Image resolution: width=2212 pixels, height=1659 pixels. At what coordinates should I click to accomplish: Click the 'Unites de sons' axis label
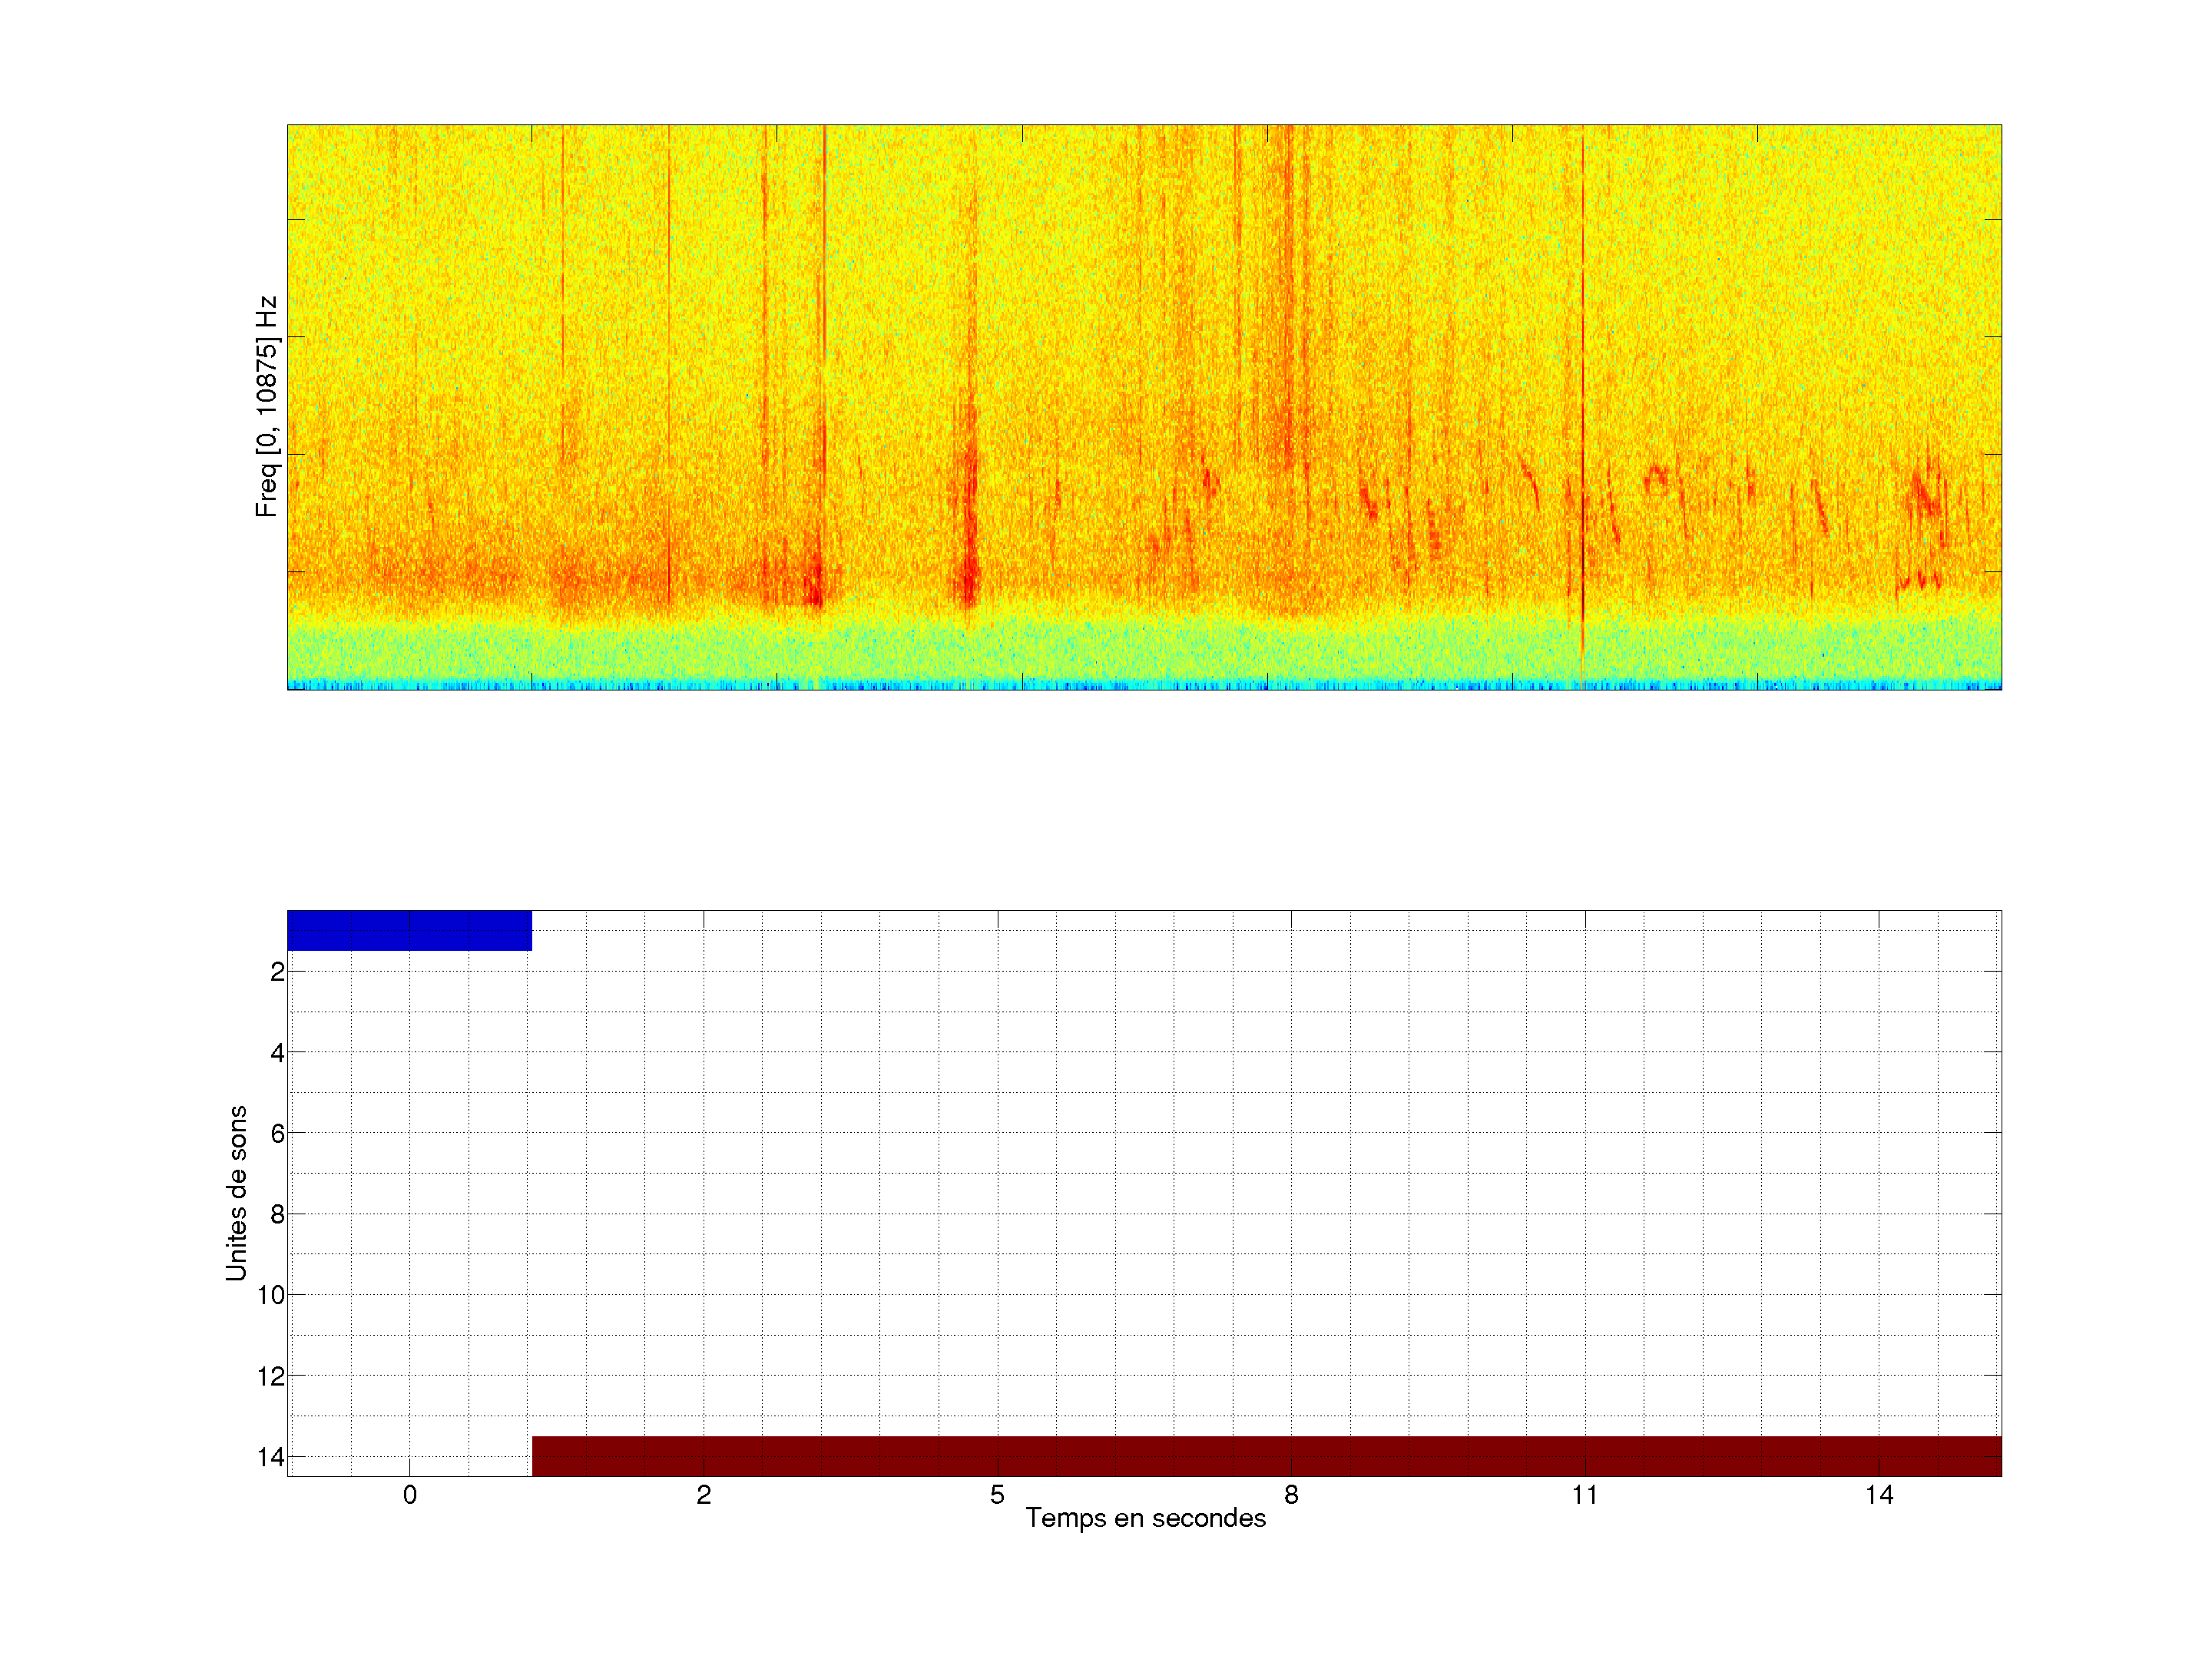click(236, 1193)
